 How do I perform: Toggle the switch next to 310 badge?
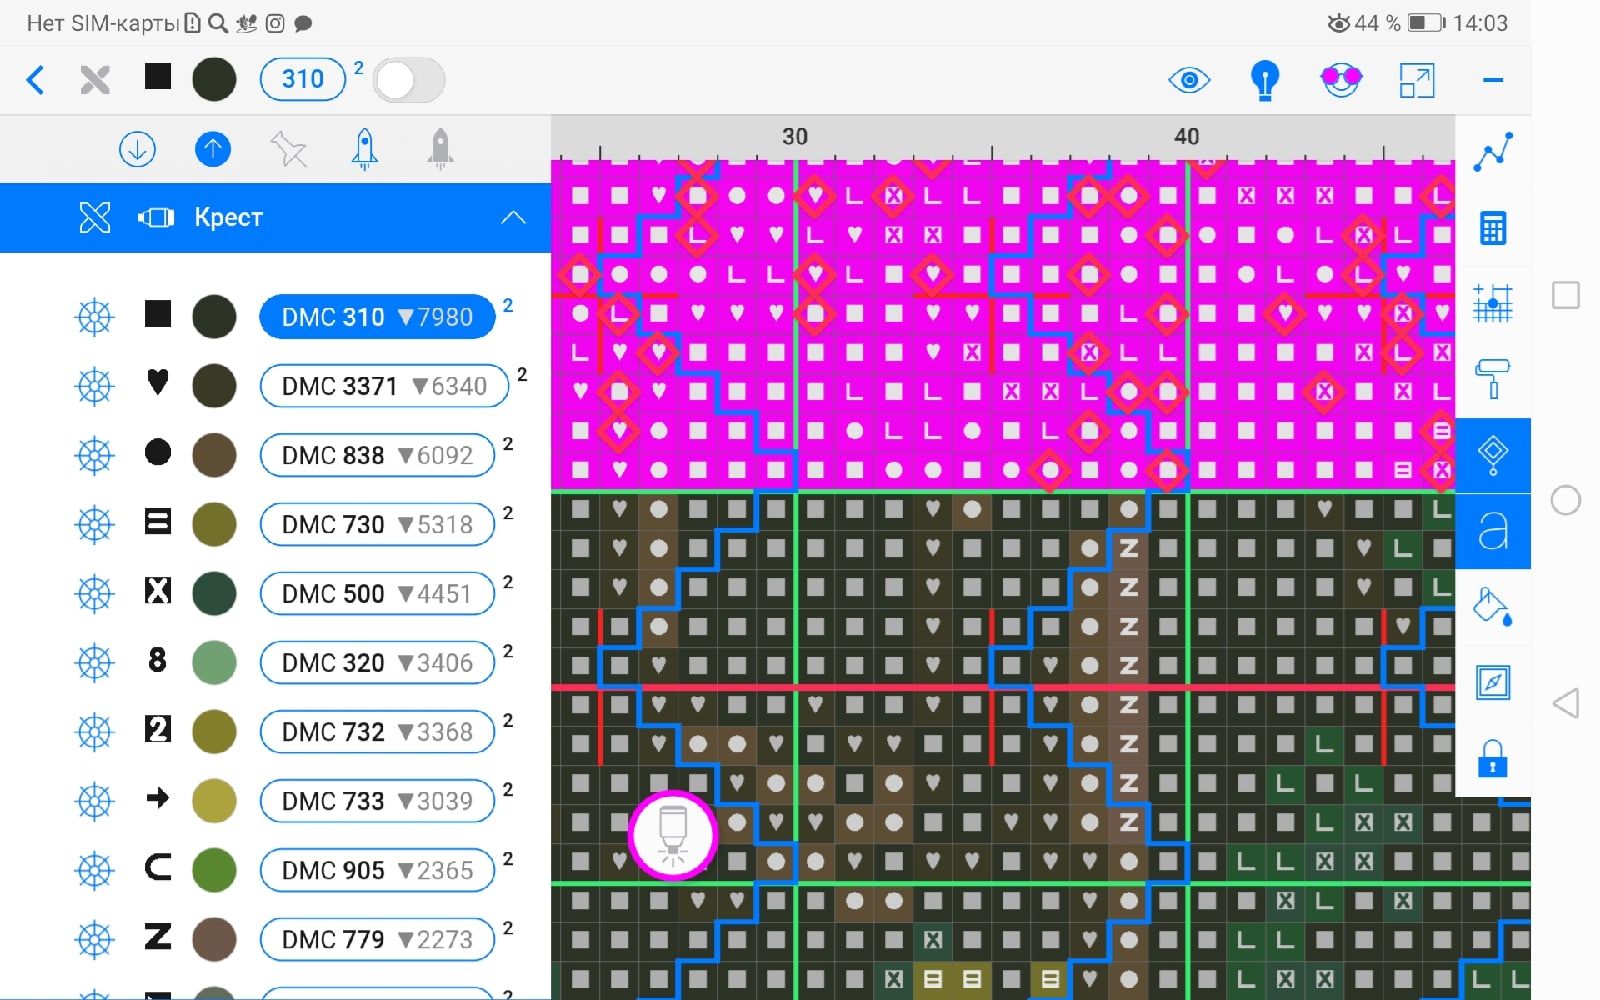click(409, 80)
